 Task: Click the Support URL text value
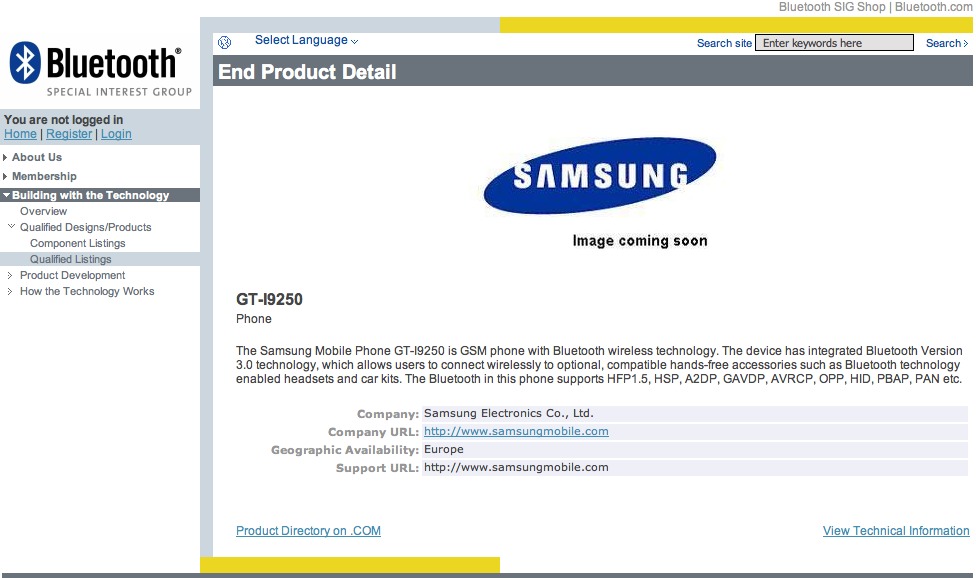[516, 467]
